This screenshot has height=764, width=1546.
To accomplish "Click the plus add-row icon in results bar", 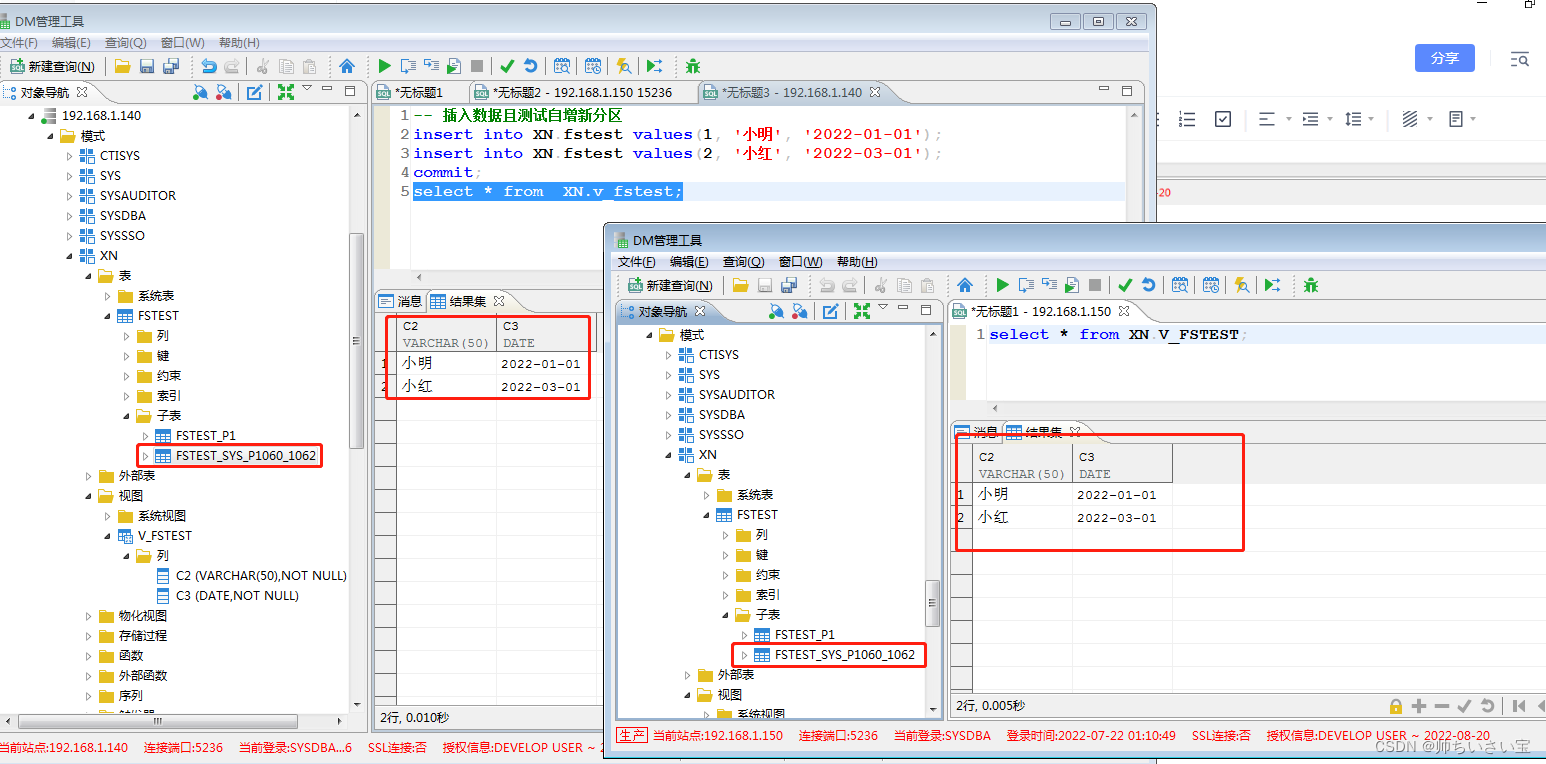I will [x=1419, y=706].
